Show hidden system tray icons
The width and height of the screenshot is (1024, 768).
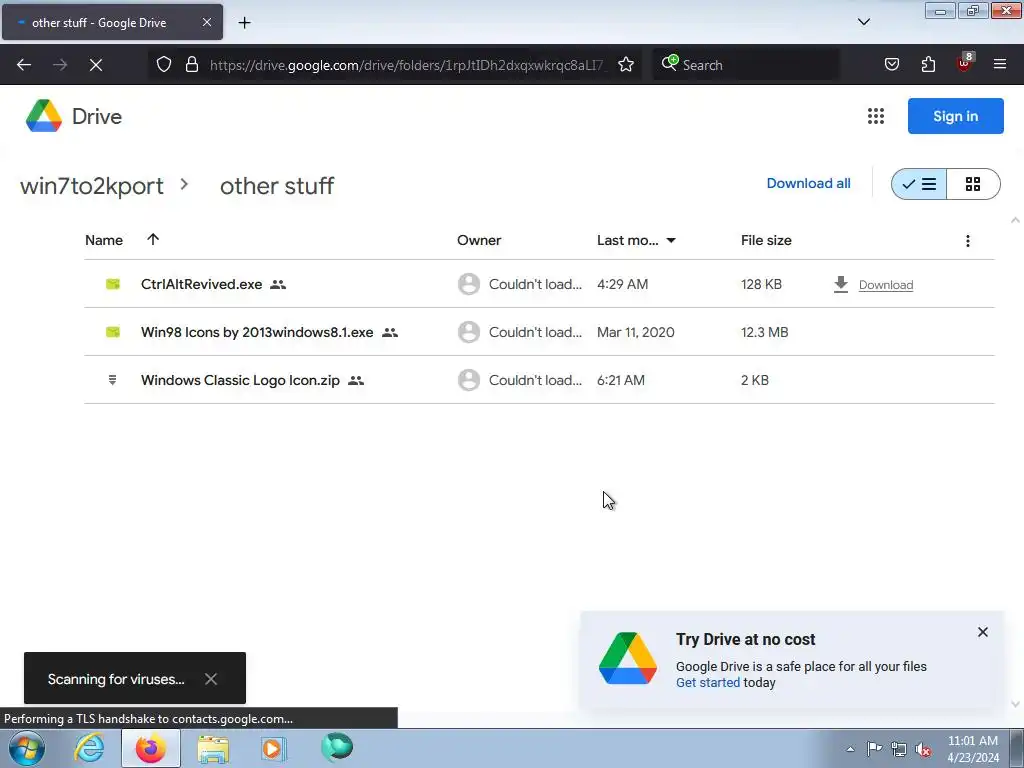850,749
